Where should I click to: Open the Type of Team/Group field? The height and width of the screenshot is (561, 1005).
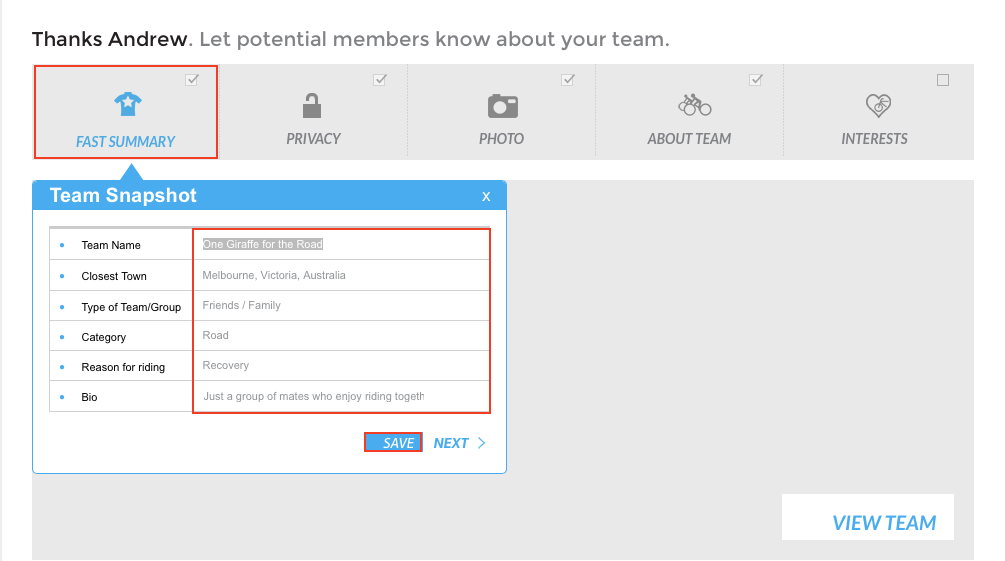coord(341,306)
